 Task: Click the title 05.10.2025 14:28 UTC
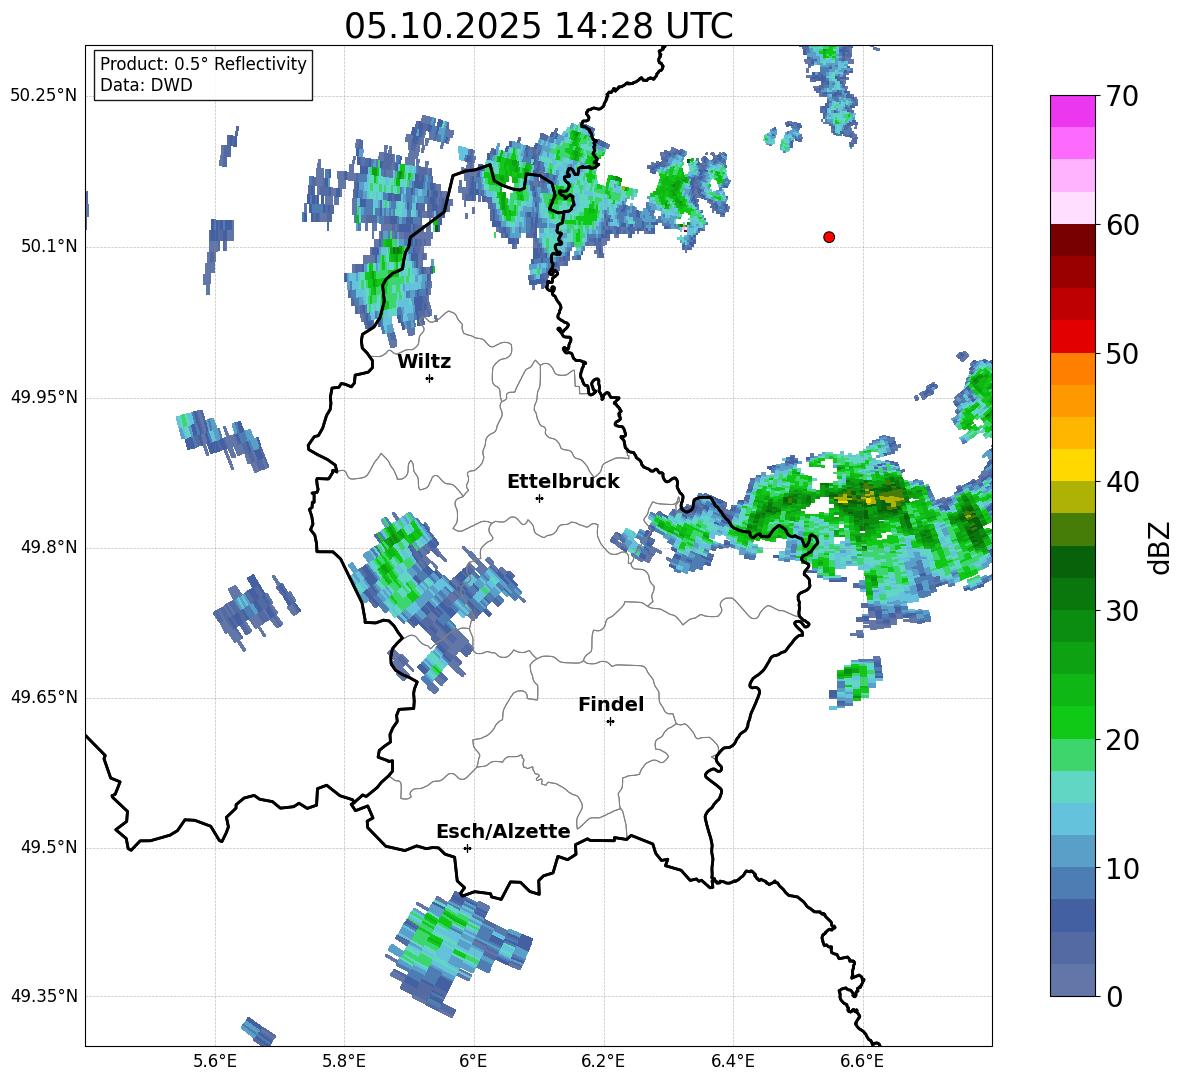point(538,26)
